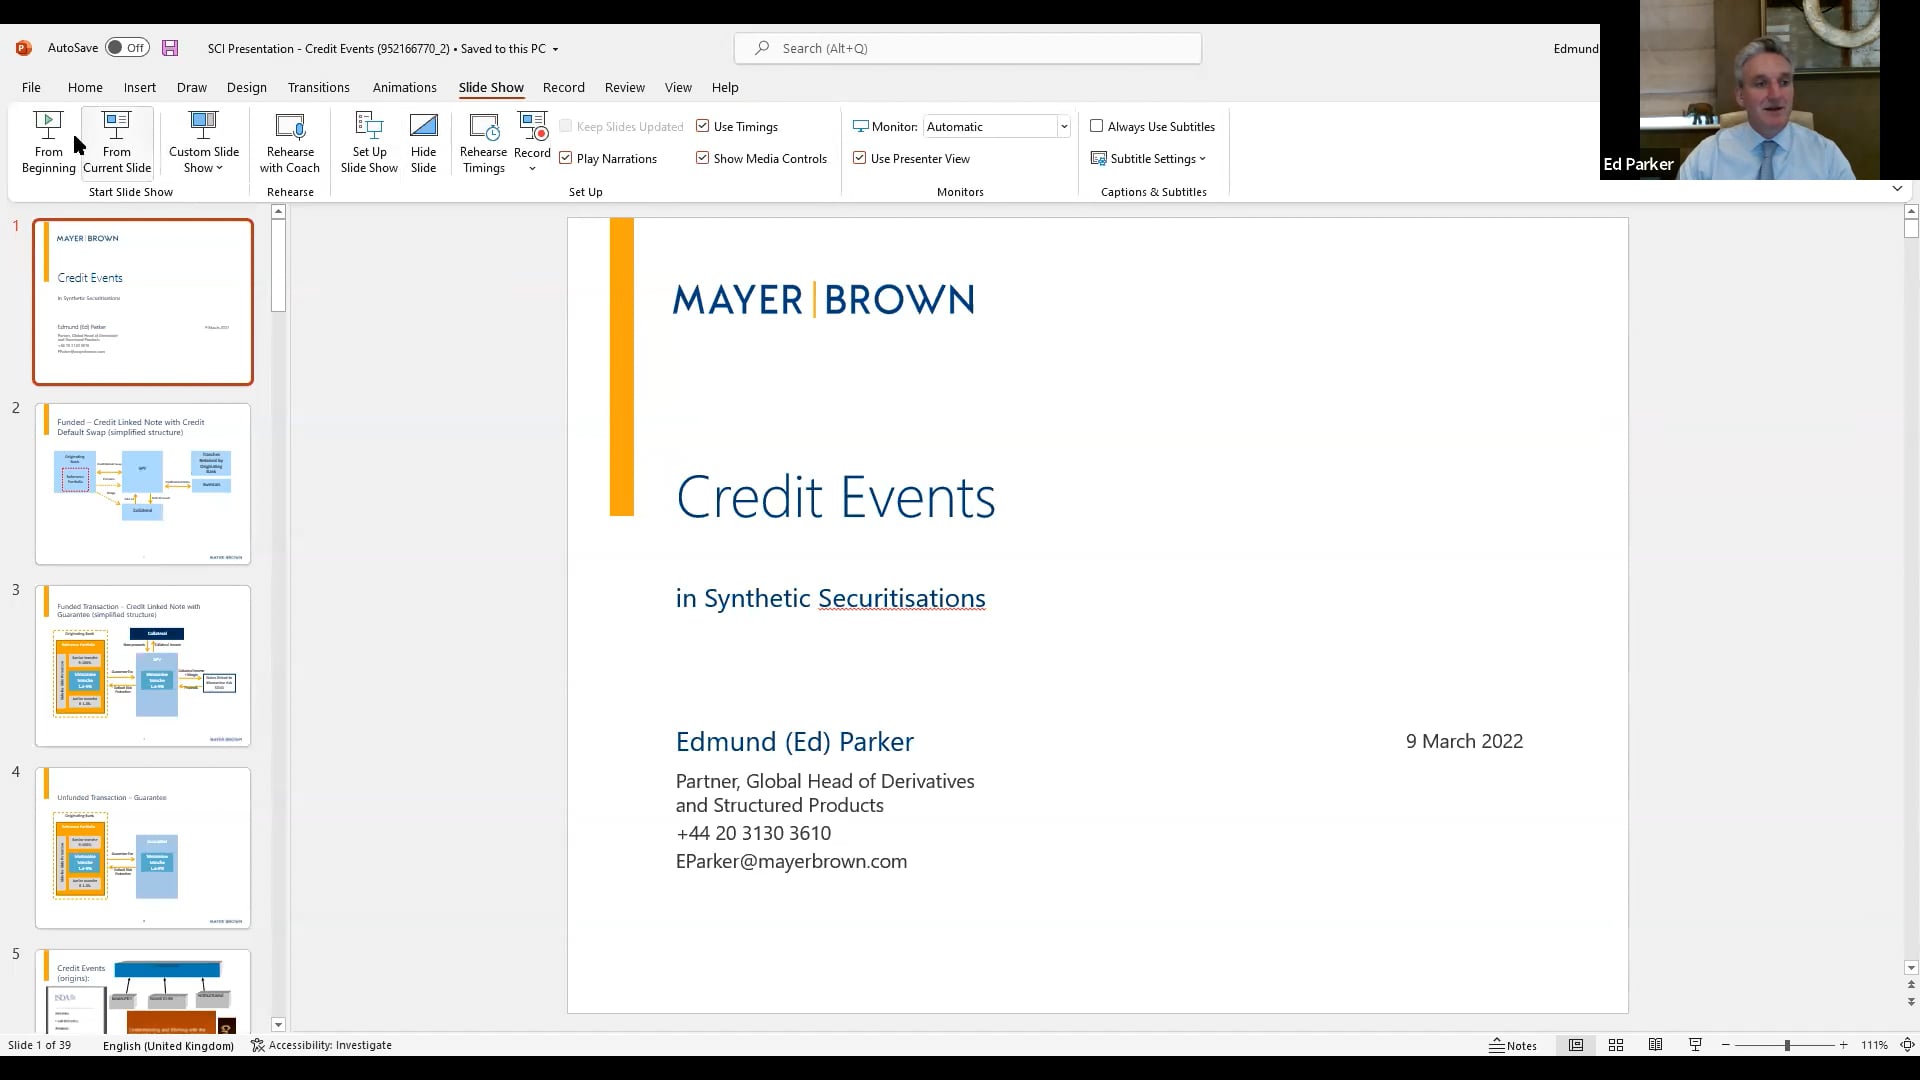1920x1080 pixels.
Task: Toggle AutoSave switch
Action: pyautogui.click(x=127, y=48)
